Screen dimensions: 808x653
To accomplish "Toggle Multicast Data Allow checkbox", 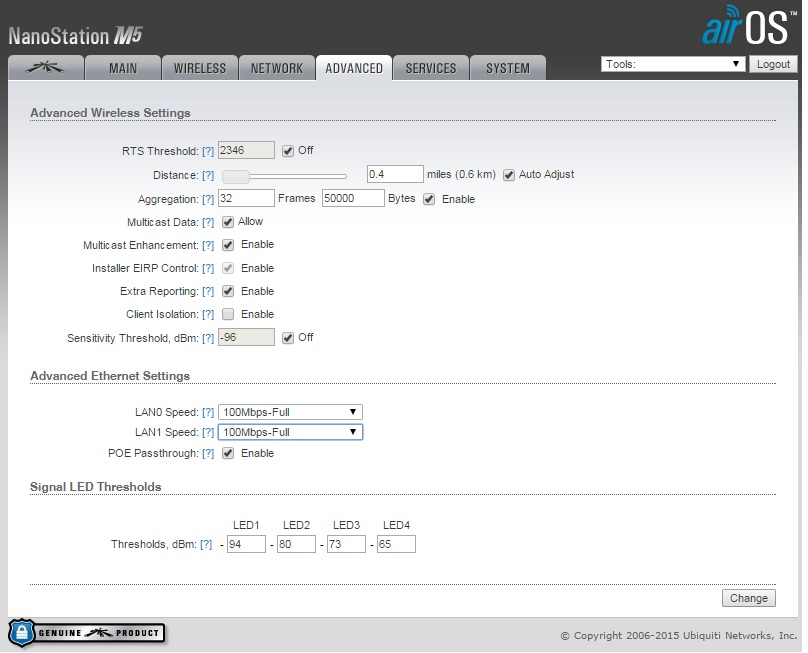I will tap(228, 222).
